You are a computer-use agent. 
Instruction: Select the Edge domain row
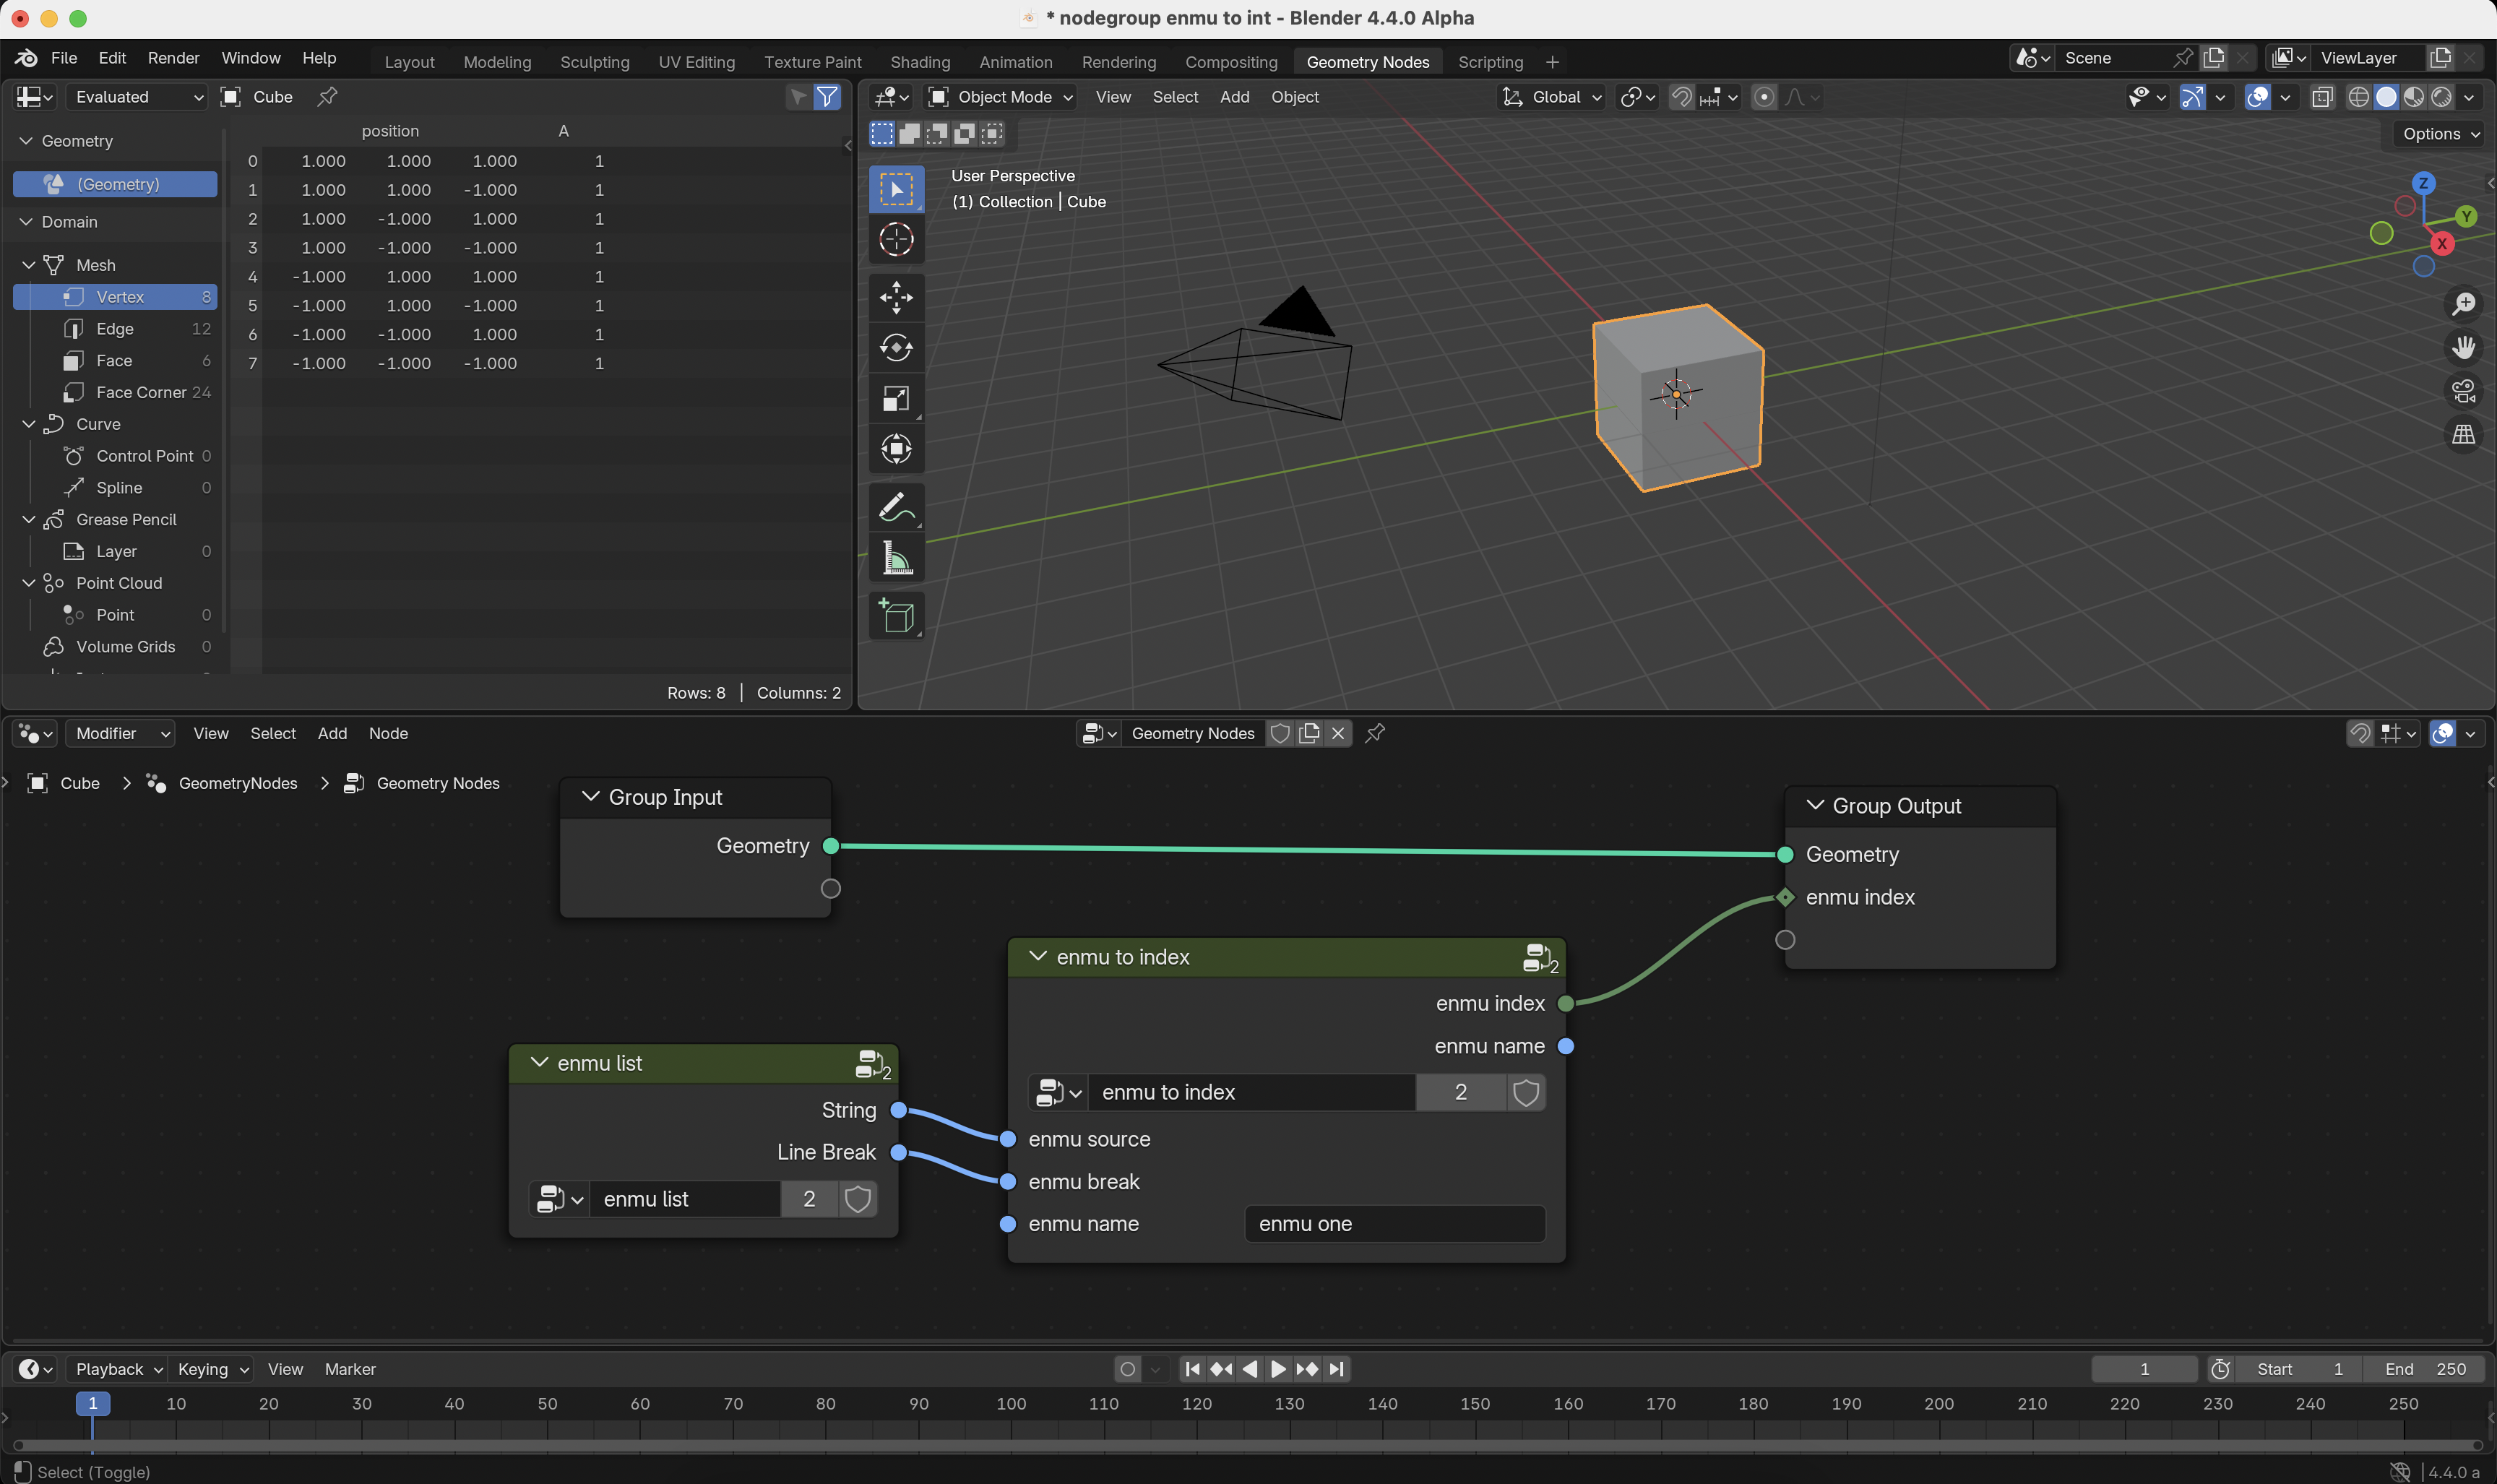point(116,329)
